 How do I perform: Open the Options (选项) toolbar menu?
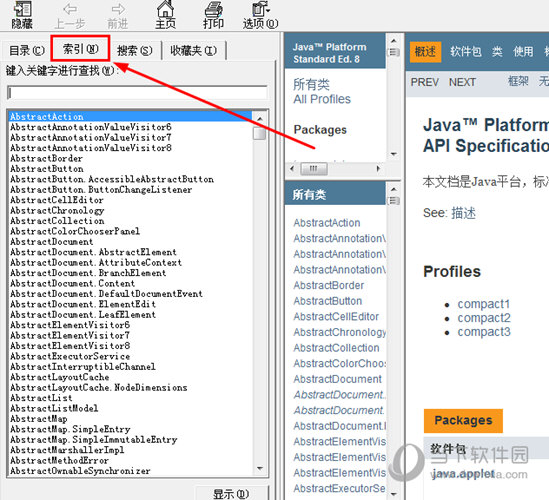tap(260, 15)
